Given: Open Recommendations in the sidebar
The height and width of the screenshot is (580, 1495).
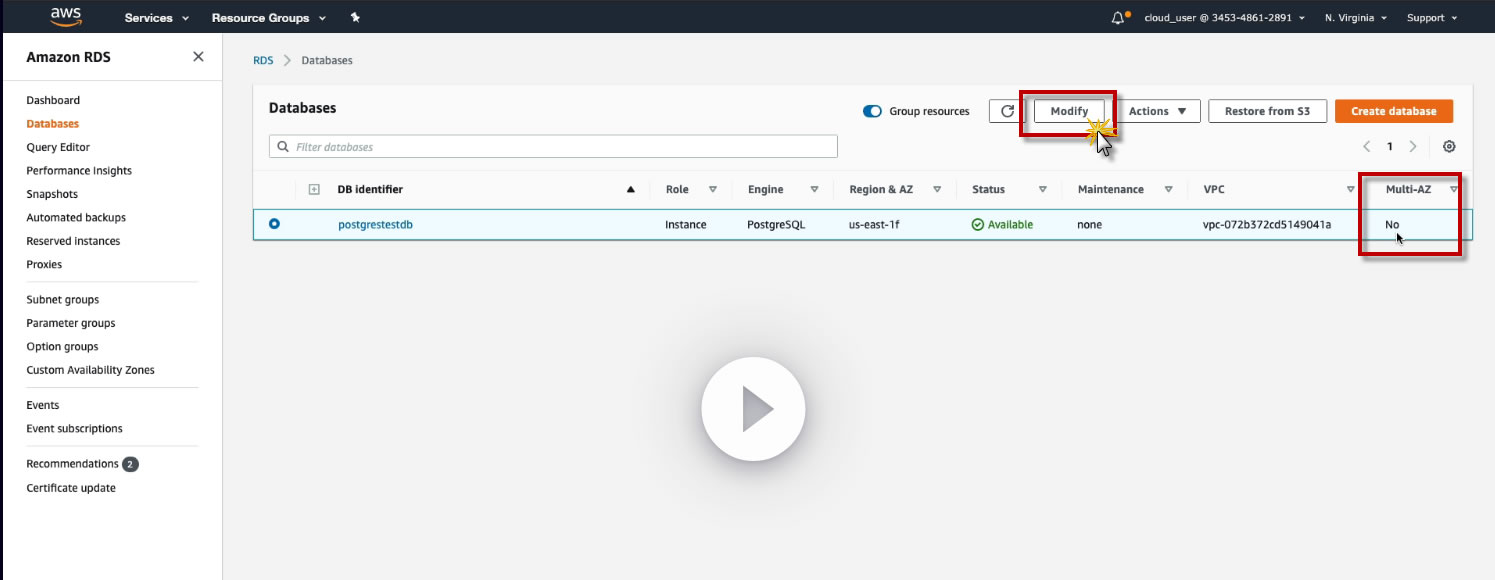Looking at the screenshot, I should click(x=72, y=464).
